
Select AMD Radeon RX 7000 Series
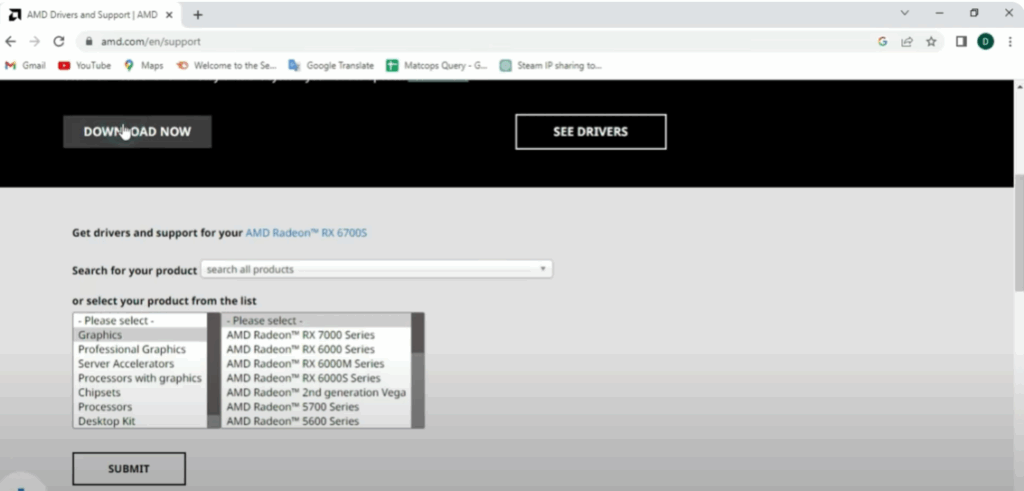point(317,335)
